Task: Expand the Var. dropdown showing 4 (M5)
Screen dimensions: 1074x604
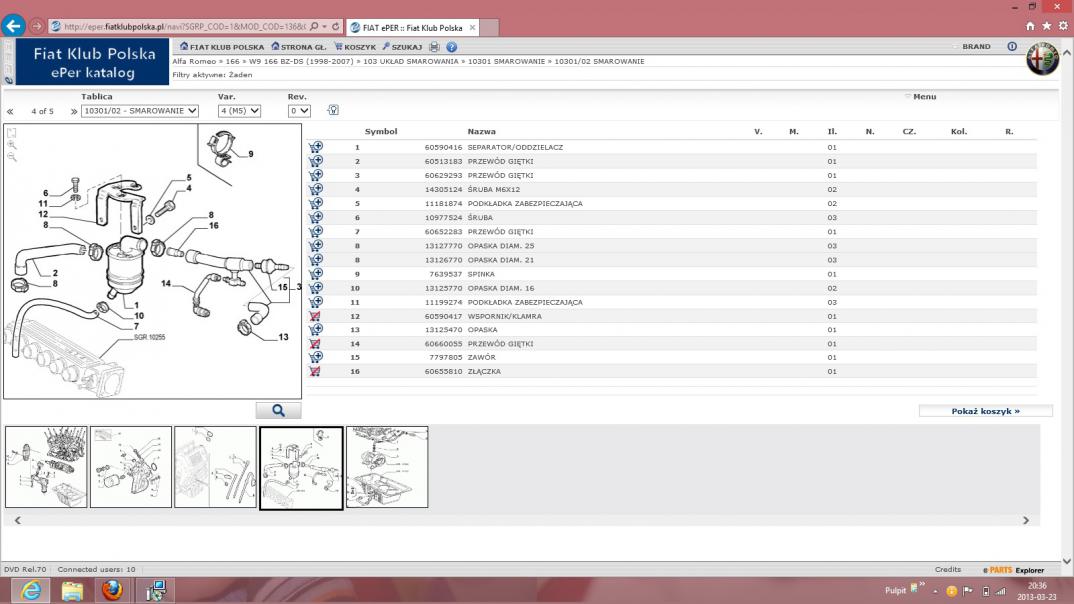Action: 239,111
